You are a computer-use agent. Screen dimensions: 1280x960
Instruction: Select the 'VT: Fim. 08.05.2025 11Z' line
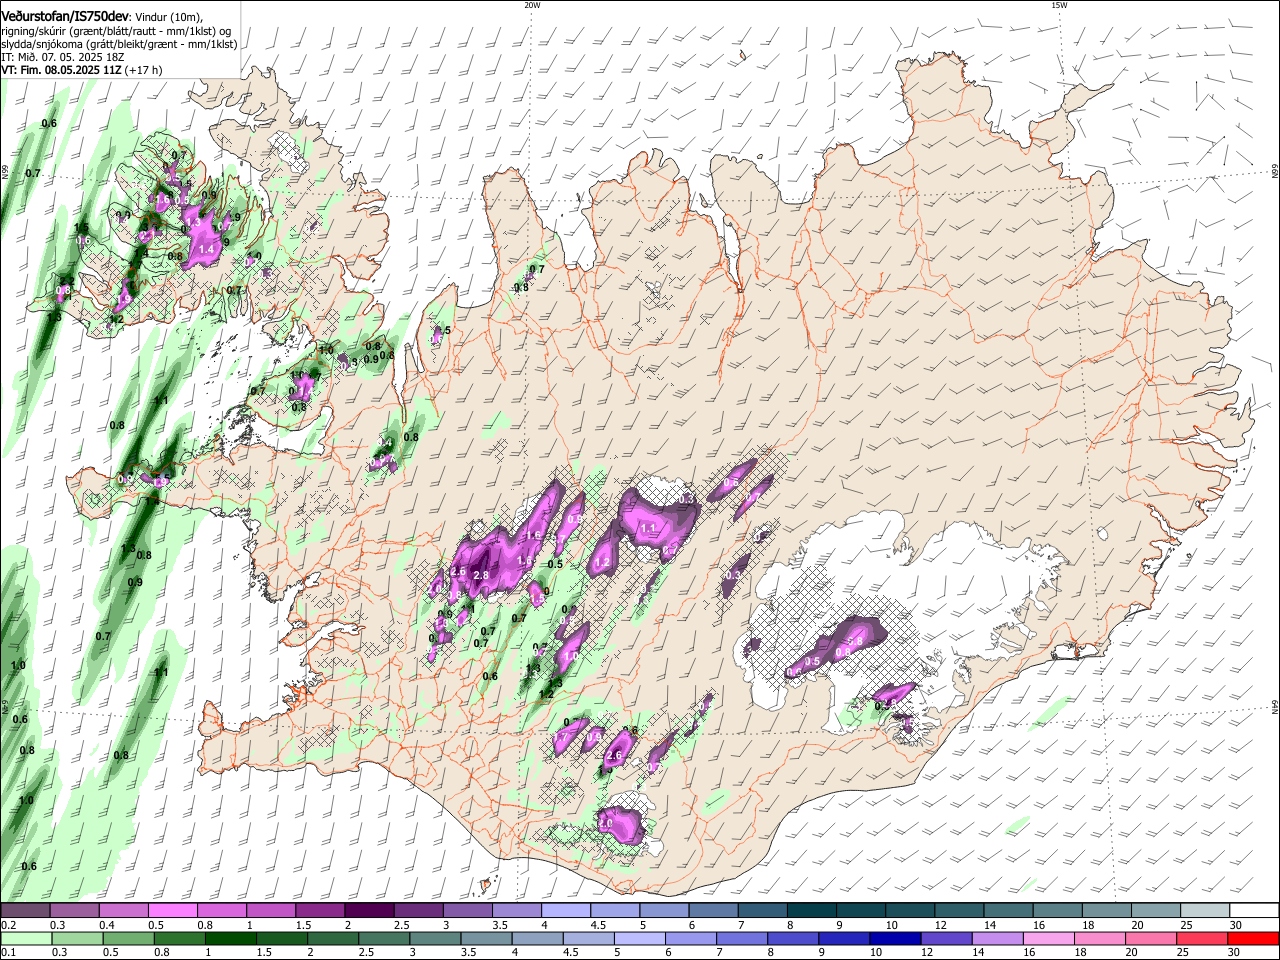point(61,70)
